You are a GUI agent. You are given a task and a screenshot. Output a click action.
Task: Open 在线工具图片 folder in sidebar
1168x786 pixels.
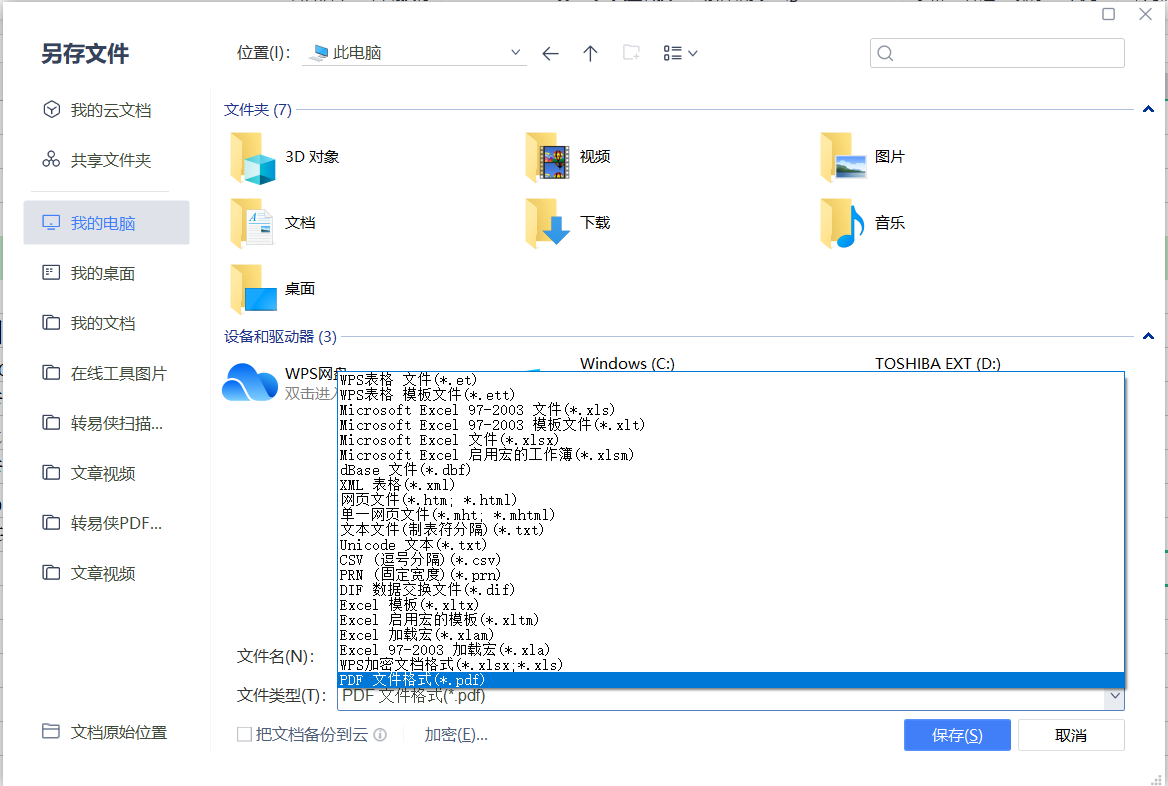[x=107, y=373]
